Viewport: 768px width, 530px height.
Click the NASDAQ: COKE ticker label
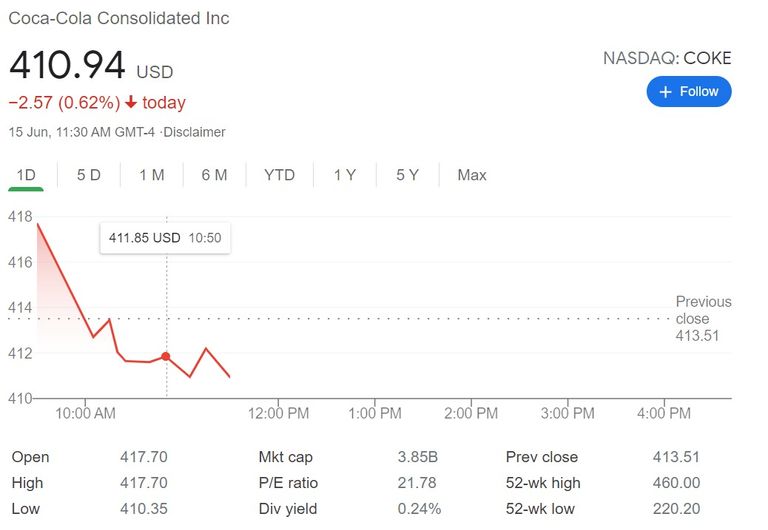(667, 58)
